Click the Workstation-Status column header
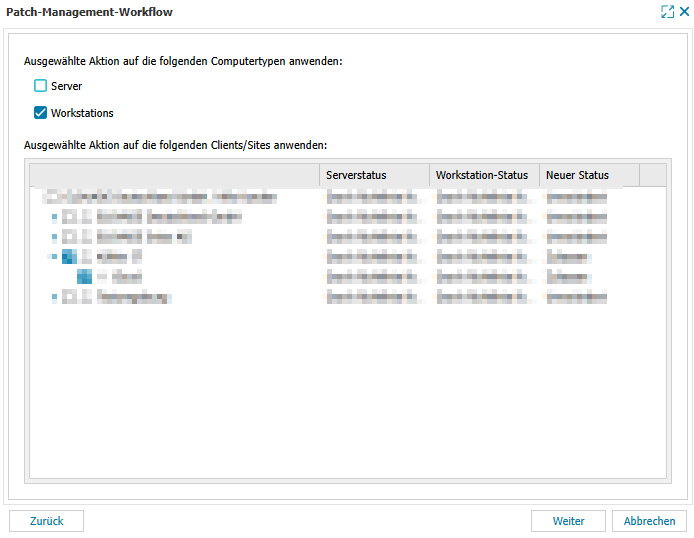This screenshot has height=538, width=694. click(x=484, y=175)
